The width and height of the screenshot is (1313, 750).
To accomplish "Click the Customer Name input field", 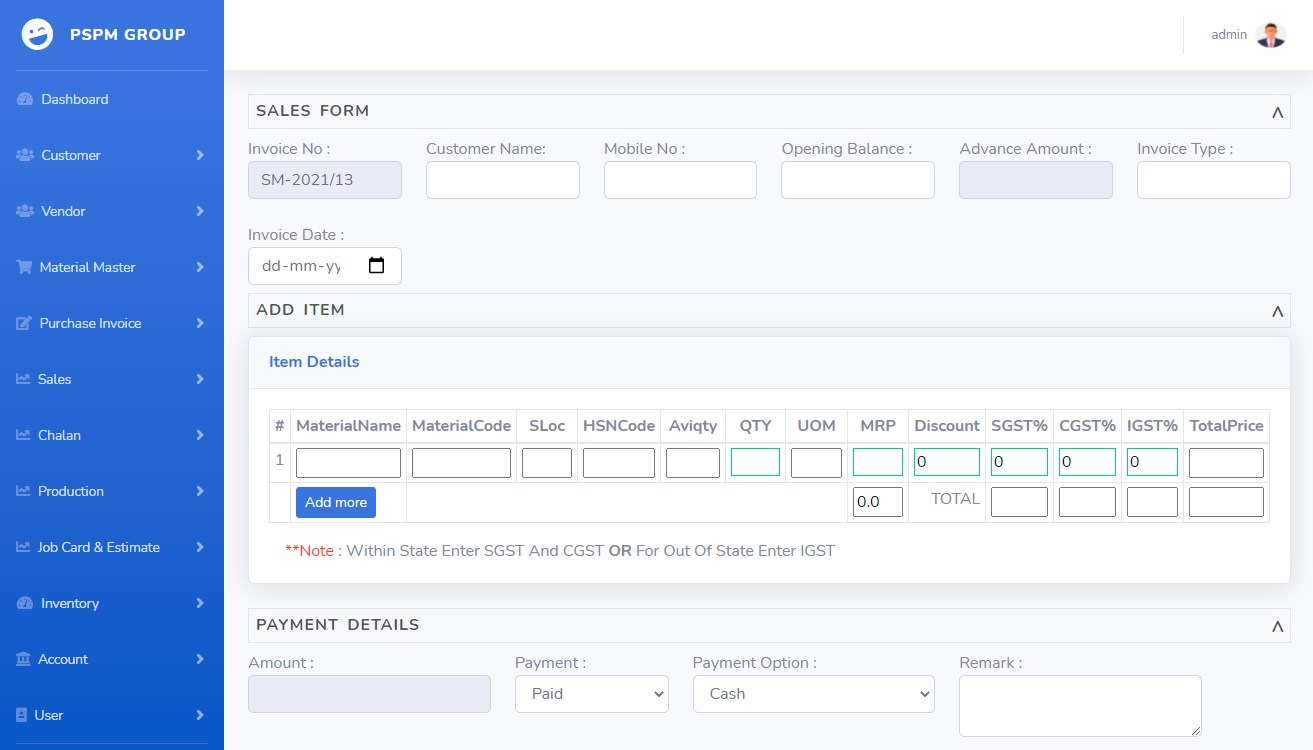I will [502, 180].
